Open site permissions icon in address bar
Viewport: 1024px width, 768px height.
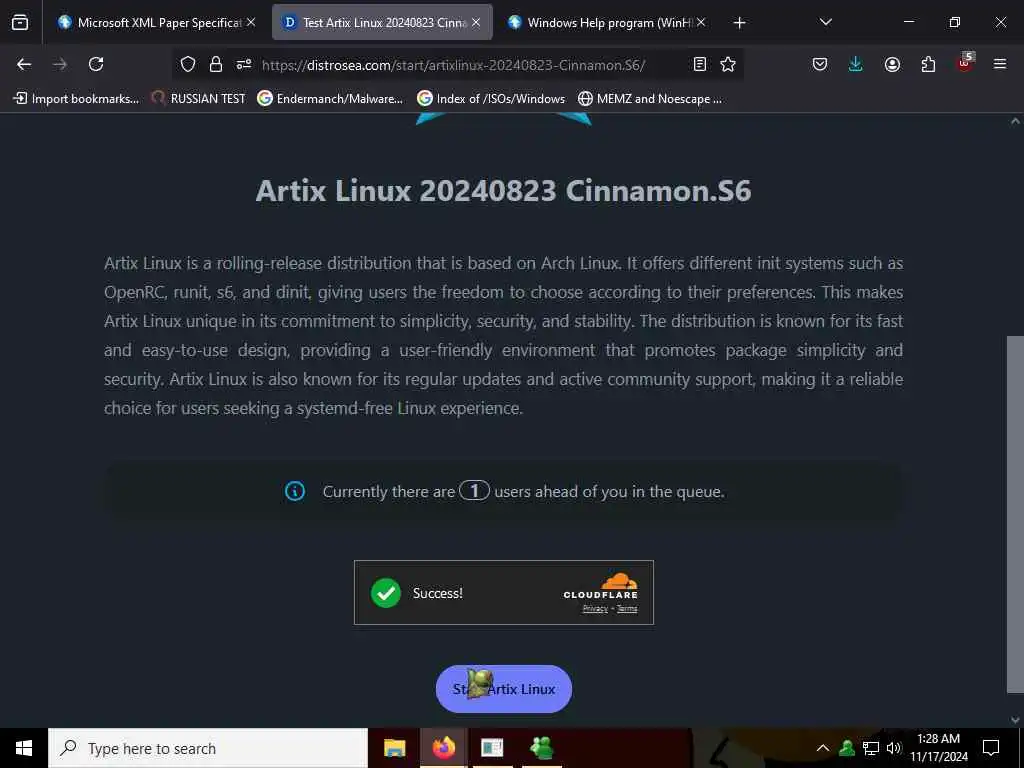point(244,64)
